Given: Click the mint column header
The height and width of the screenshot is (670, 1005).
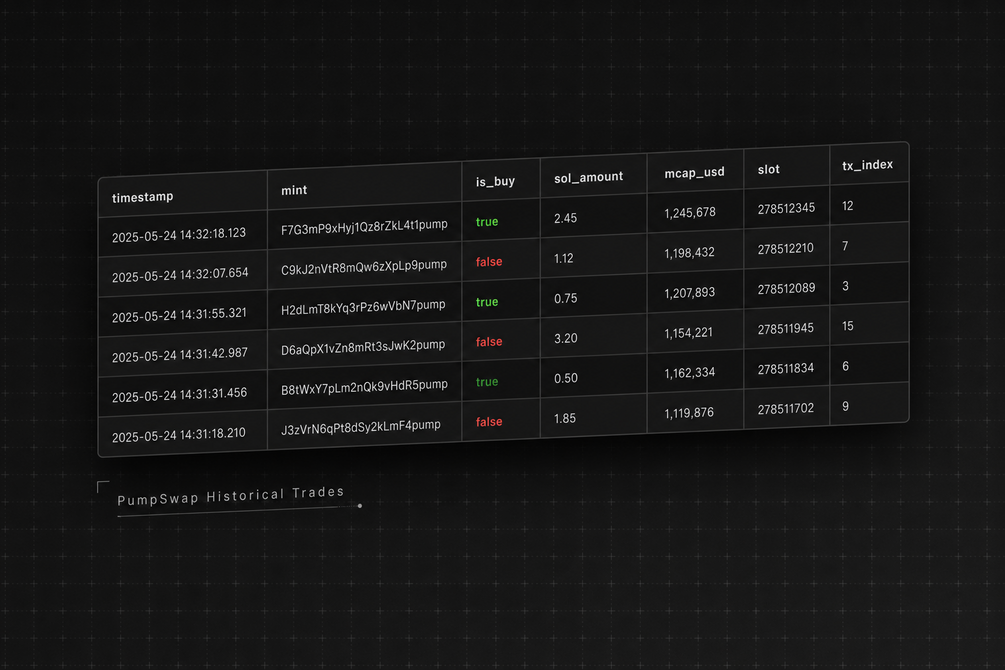Looking at the screenshot, I should pos(294,190).
